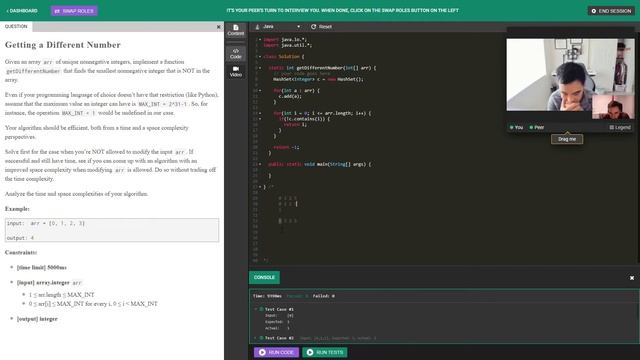Click the 'Getting a Different Number' heading

point(63,45)
